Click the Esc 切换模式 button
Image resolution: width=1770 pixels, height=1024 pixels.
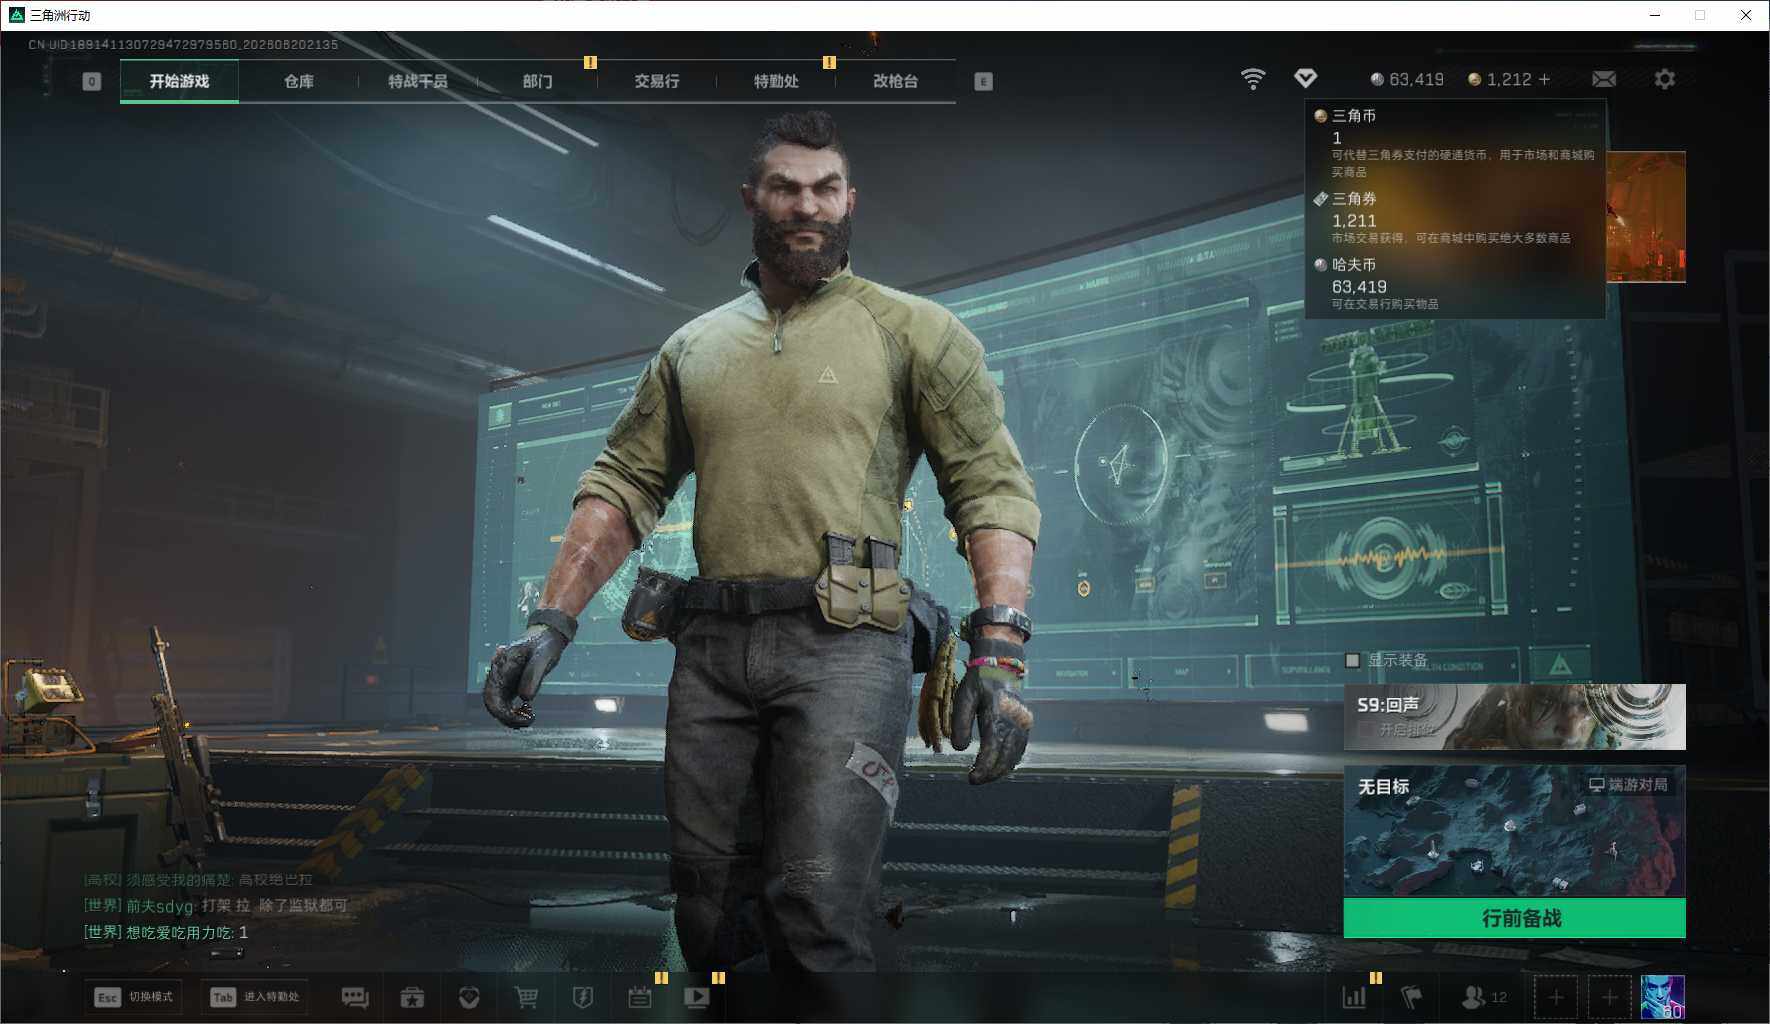134,997
